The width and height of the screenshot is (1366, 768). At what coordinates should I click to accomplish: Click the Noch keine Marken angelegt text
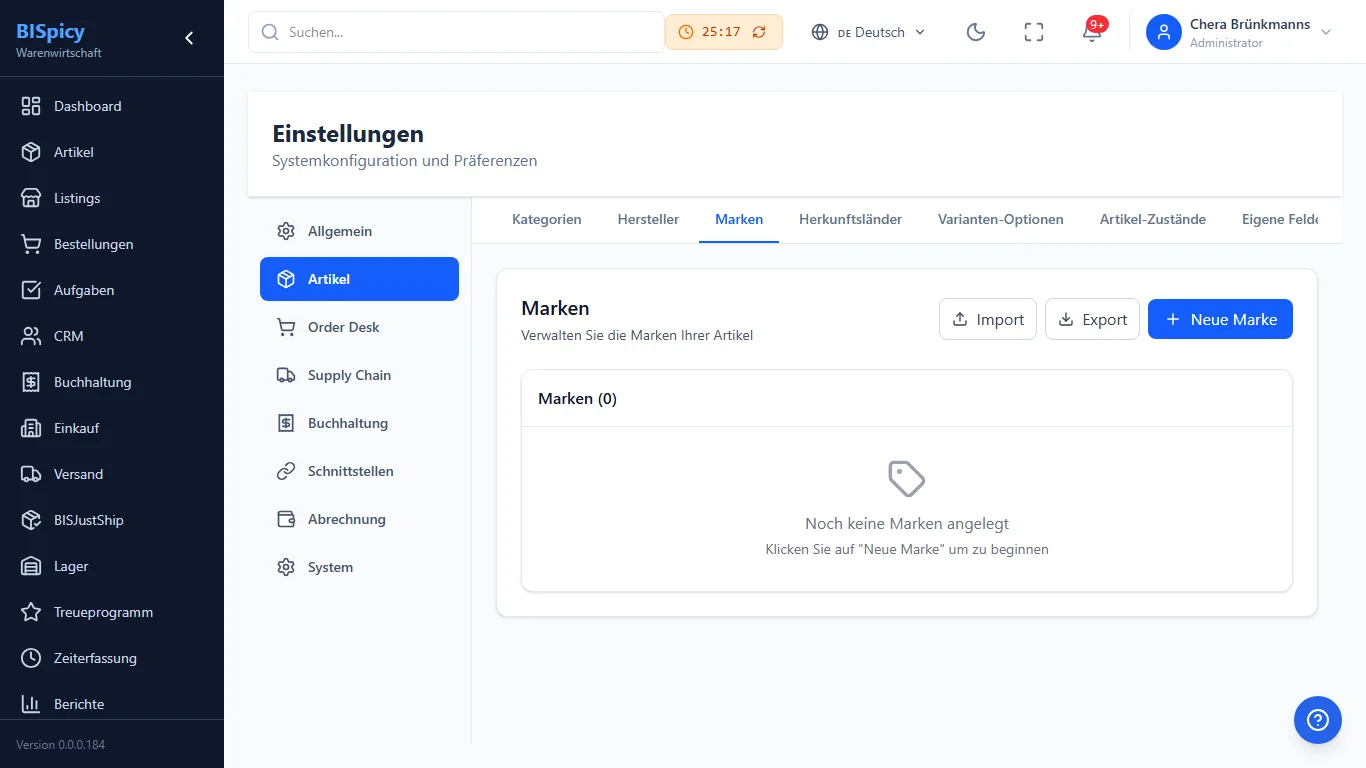[x=907, y=523]
